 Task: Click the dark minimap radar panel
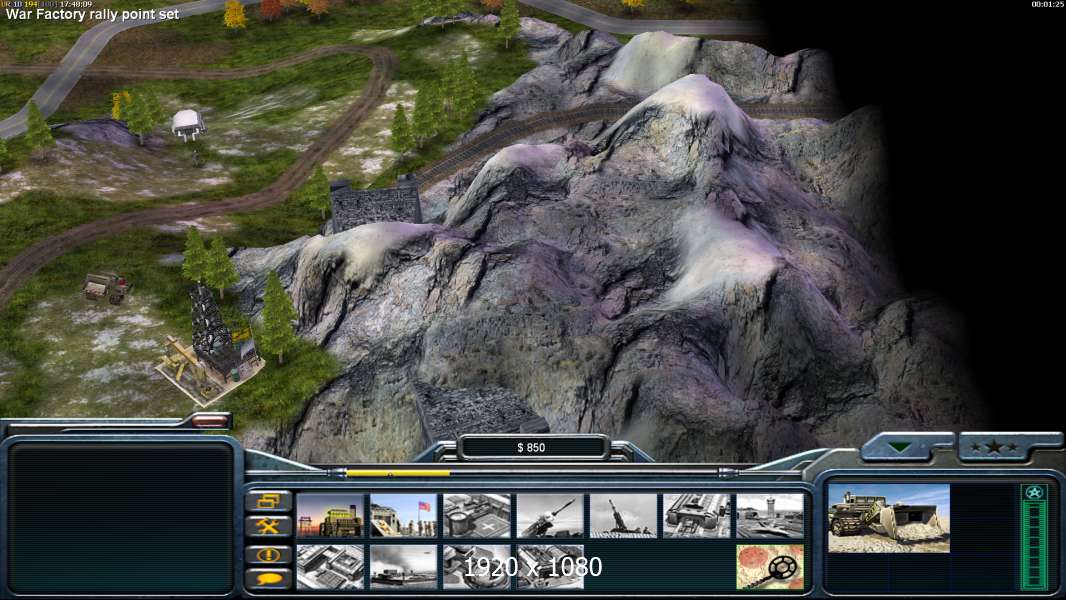[121, 518]
